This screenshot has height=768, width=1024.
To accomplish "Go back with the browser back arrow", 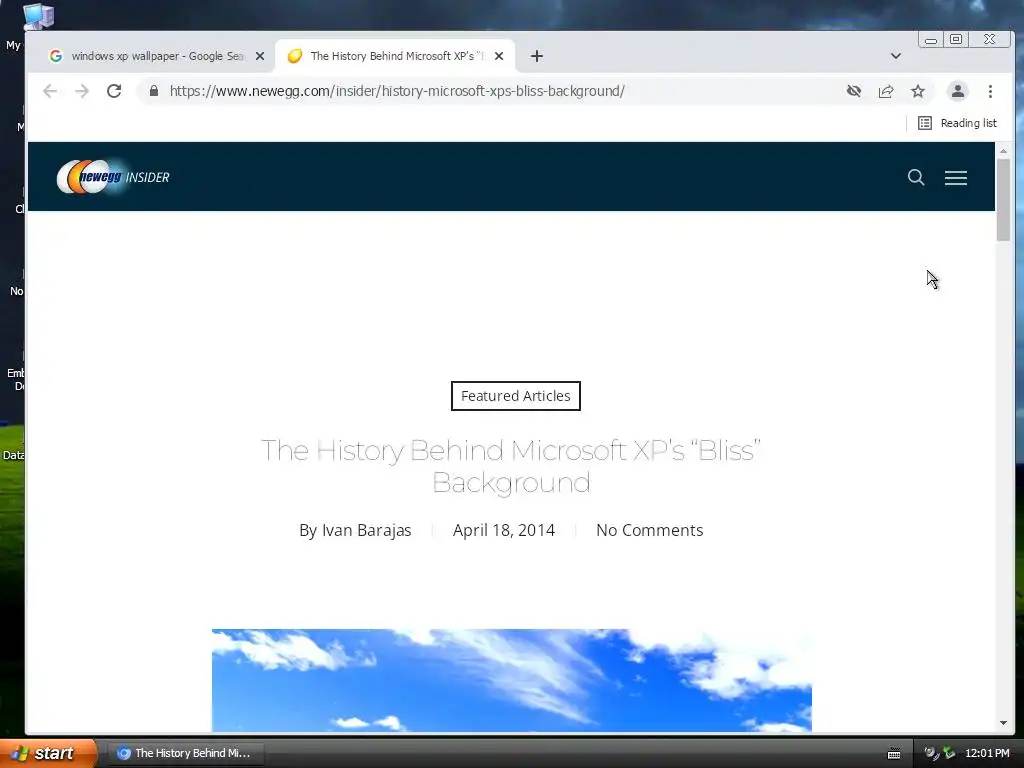I will [50, 91].
